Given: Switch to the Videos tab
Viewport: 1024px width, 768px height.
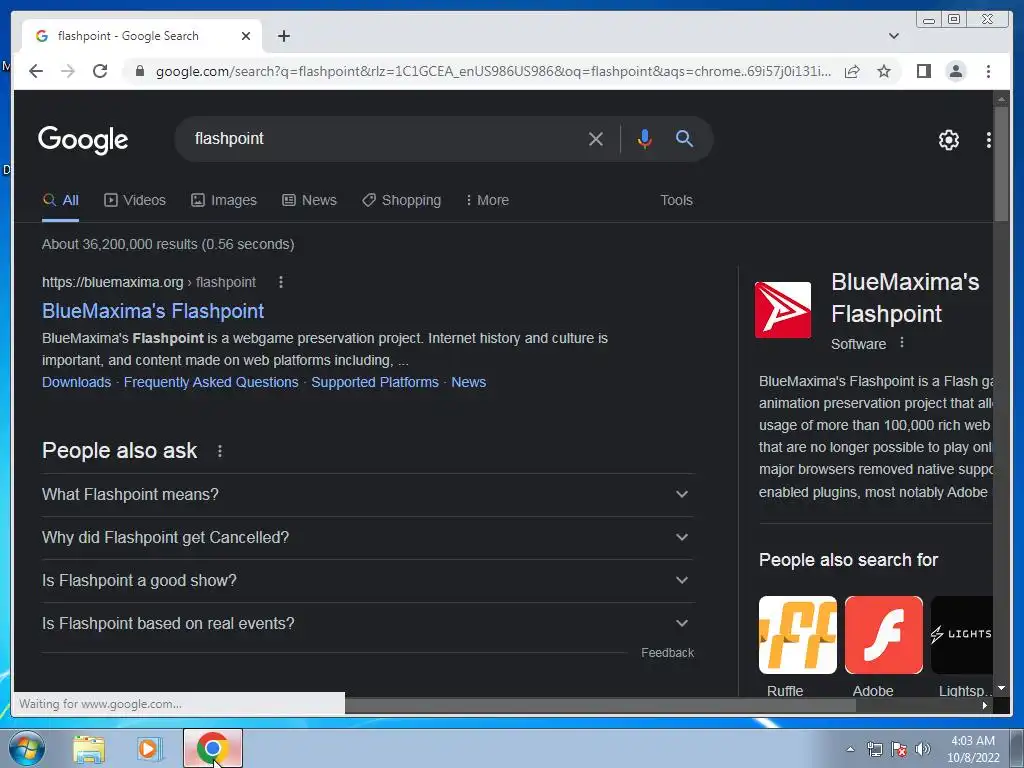Looking at the screenshot, I should (x=135, y=200).
